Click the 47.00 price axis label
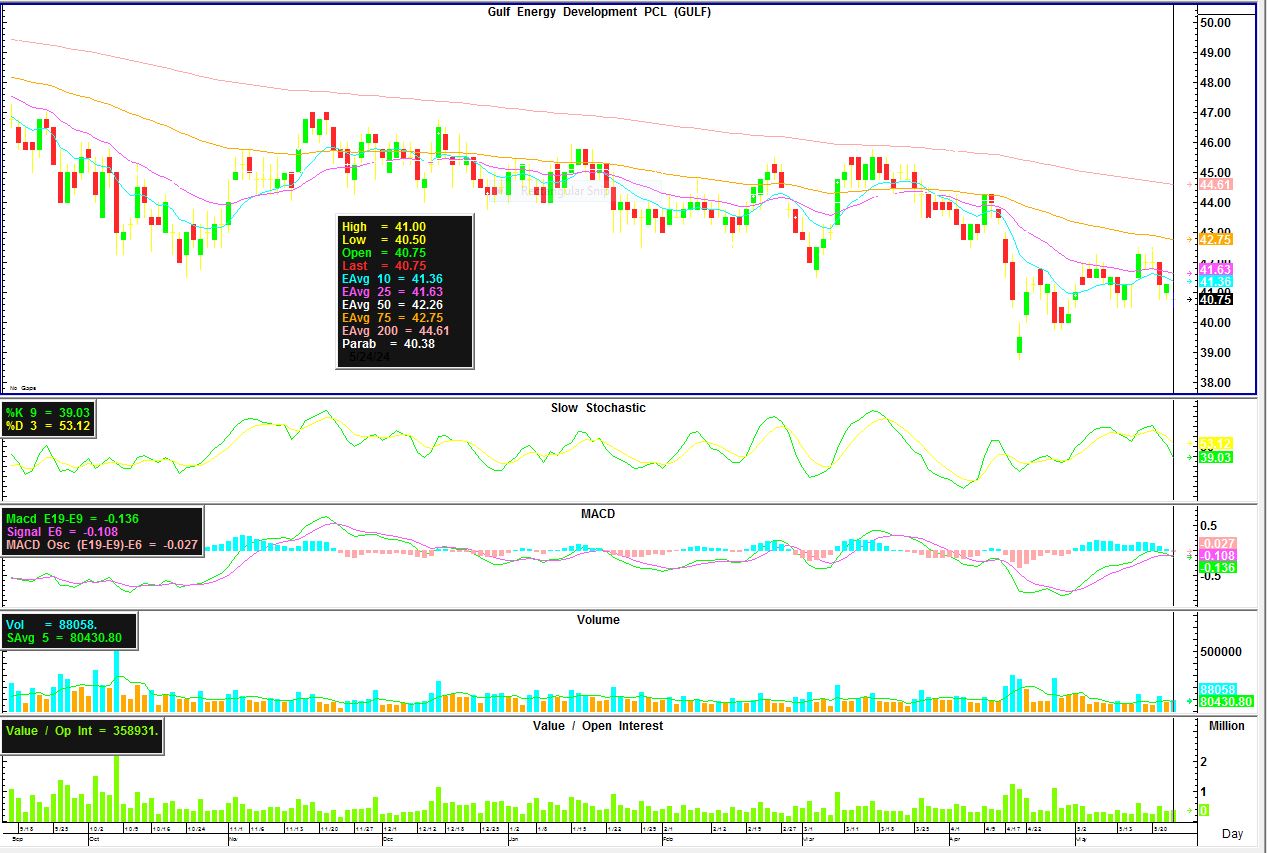 pyautogui.click(x=1215, y=113)
